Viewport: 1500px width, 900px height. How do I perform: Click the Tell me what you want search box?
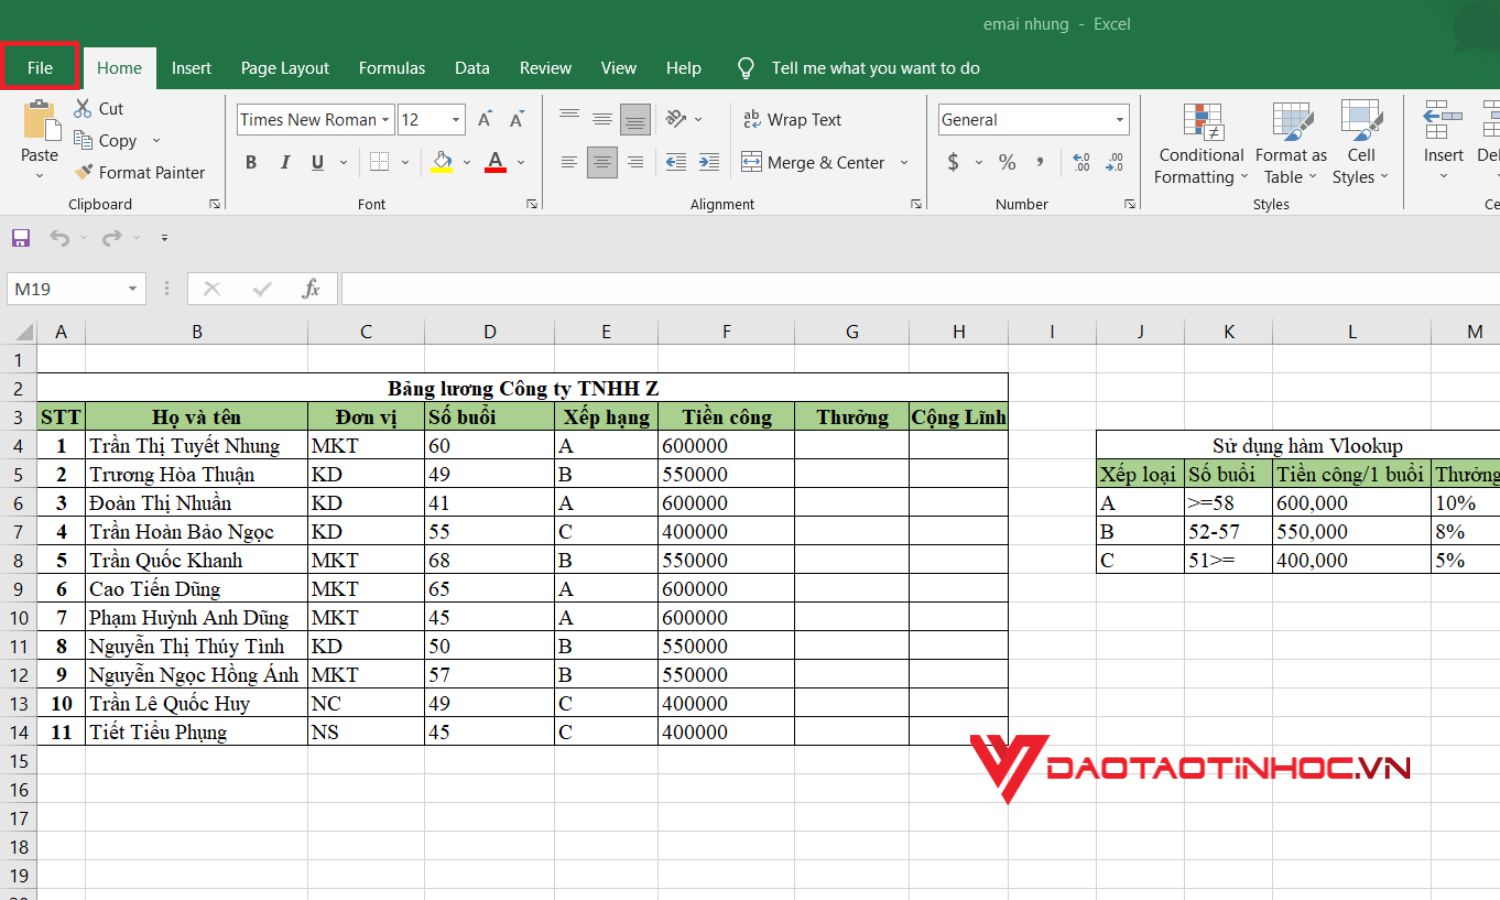coord(875,68)
